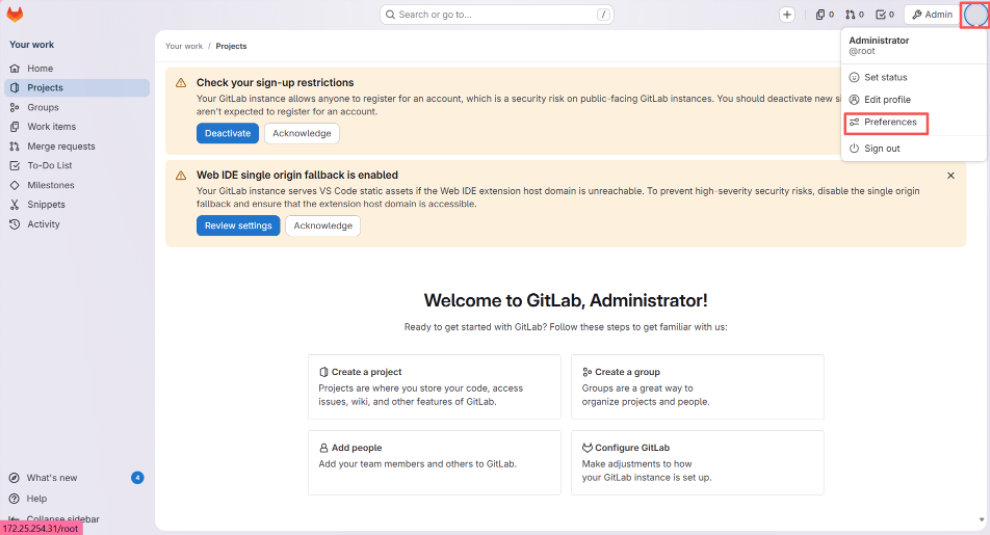Viewport: 990px width, 535px height.
Task: Click the Snippets scissors icon
Action: click(15, 205)
